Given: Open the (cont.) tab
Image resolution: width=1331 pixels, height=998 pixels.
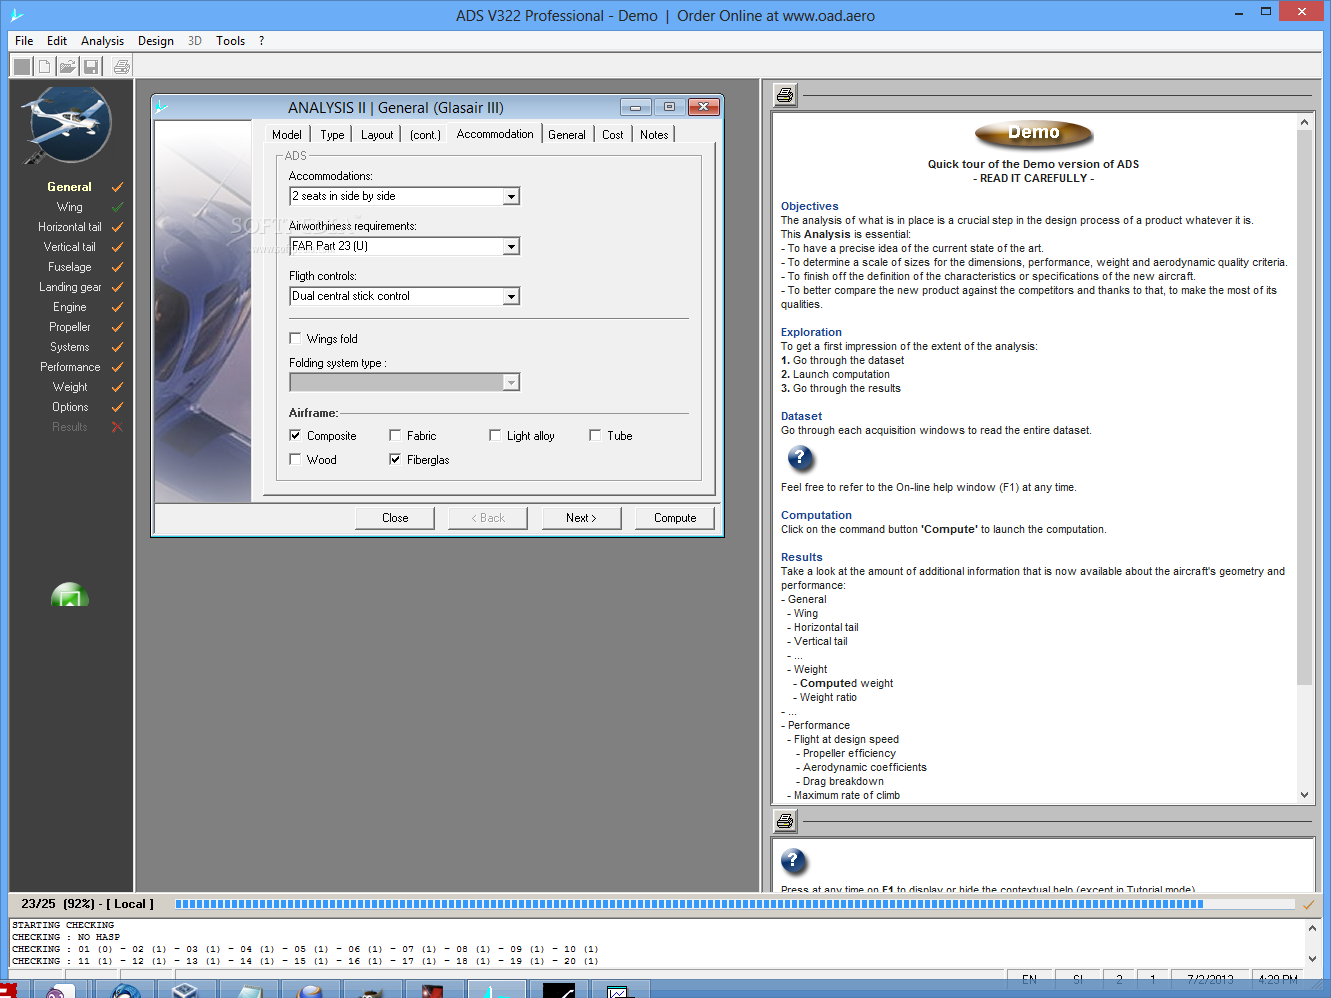Looking at the screenshot, I should pos(425,135).
